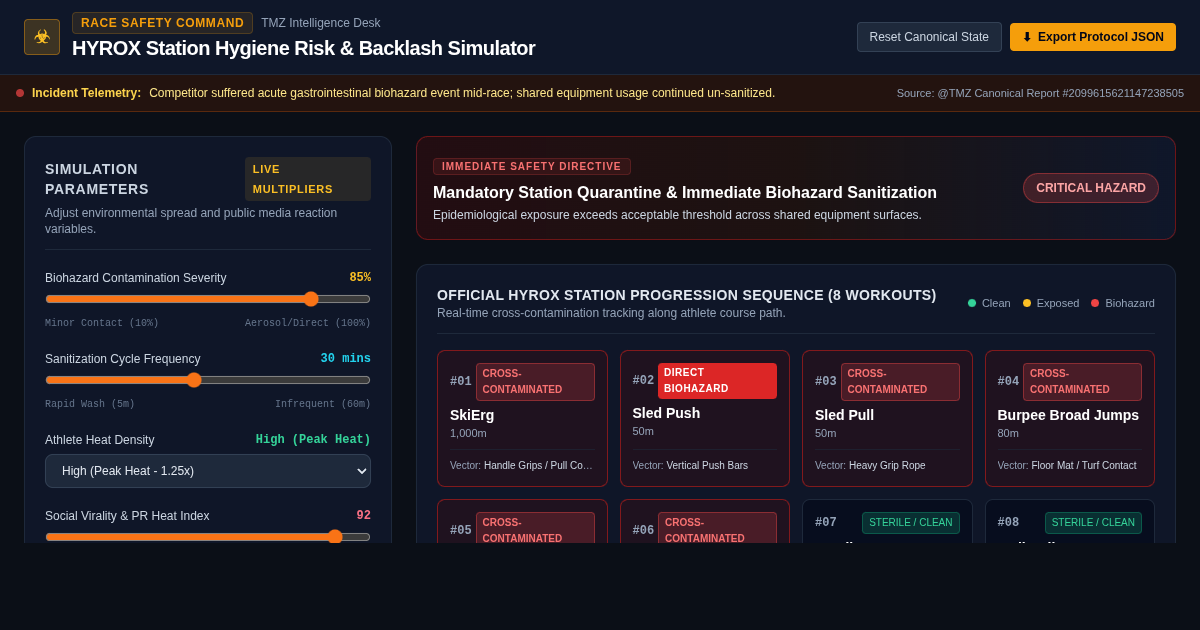Click the Infrequent (60m) slider label
Screen dimensions: 1200x630
[323, 404]
